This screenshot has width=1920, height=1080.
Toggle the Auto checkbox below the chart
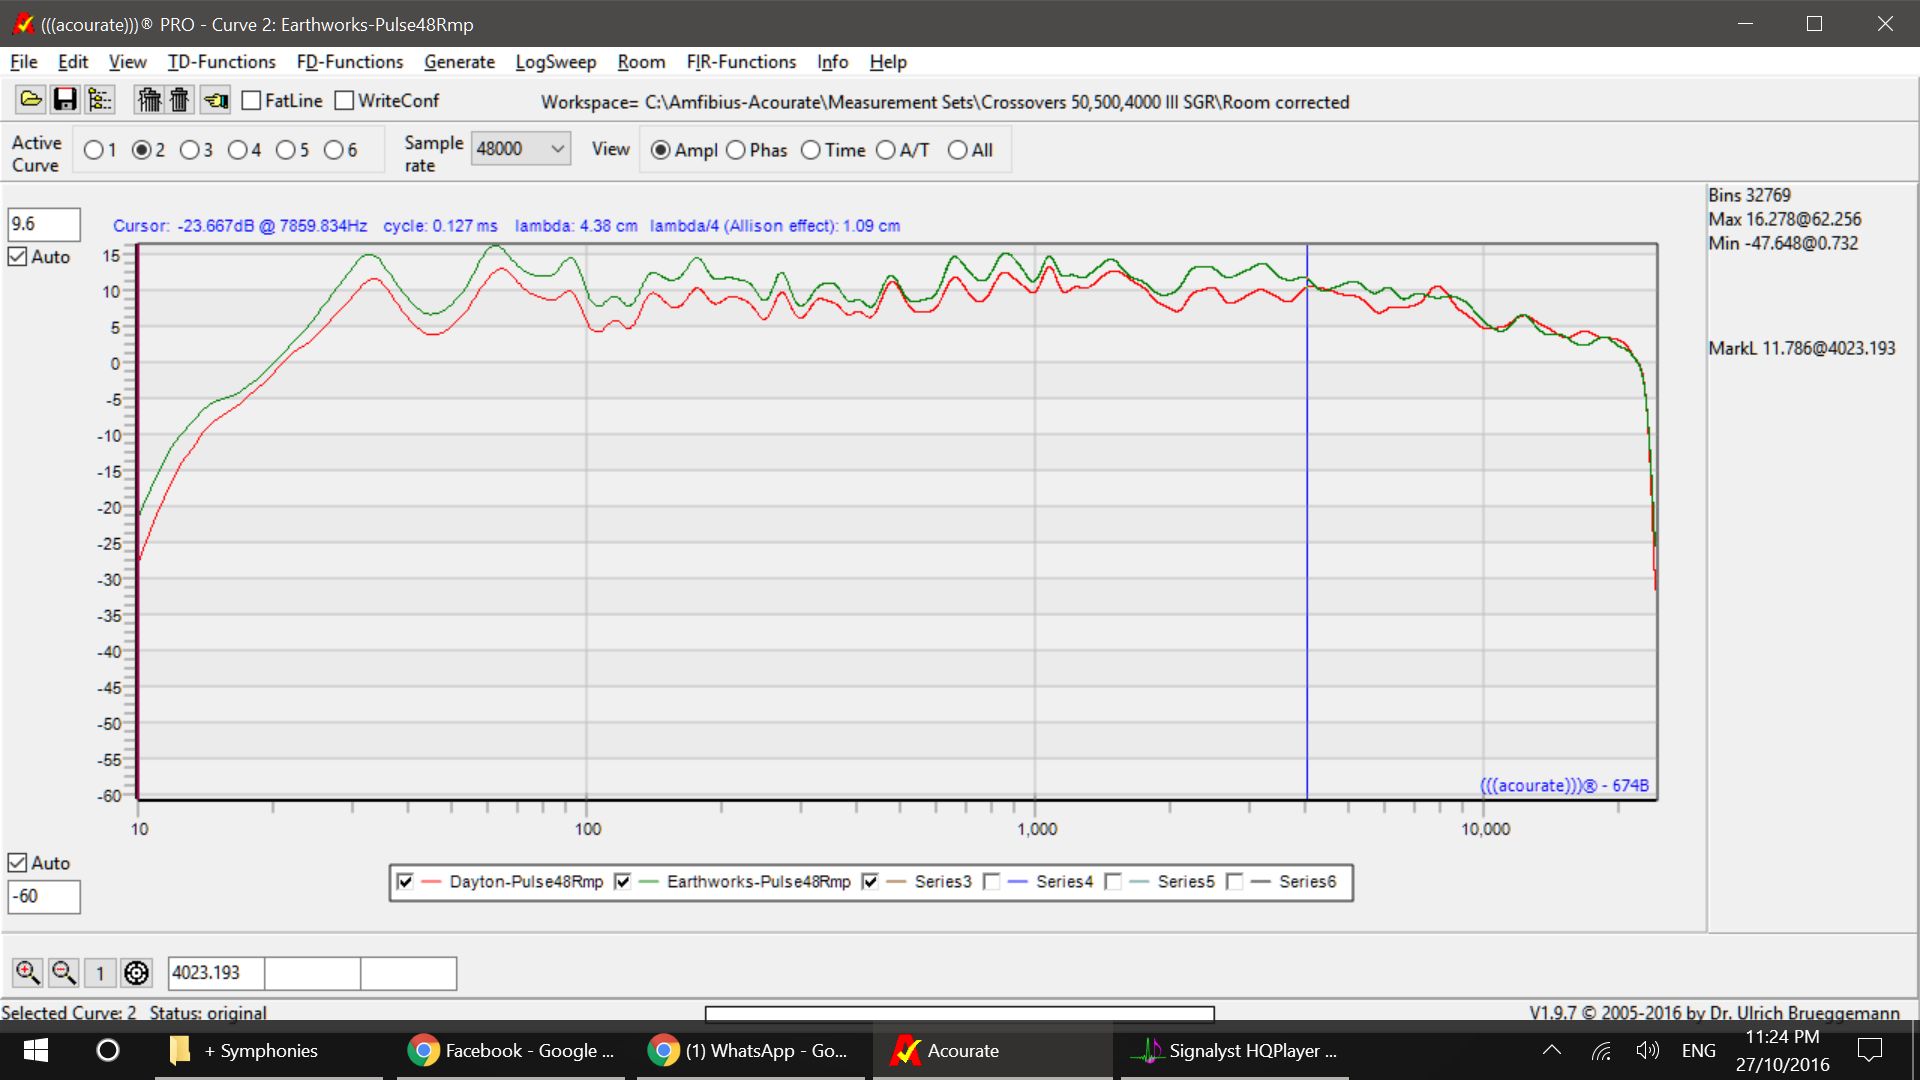click(x=18, y=862)
